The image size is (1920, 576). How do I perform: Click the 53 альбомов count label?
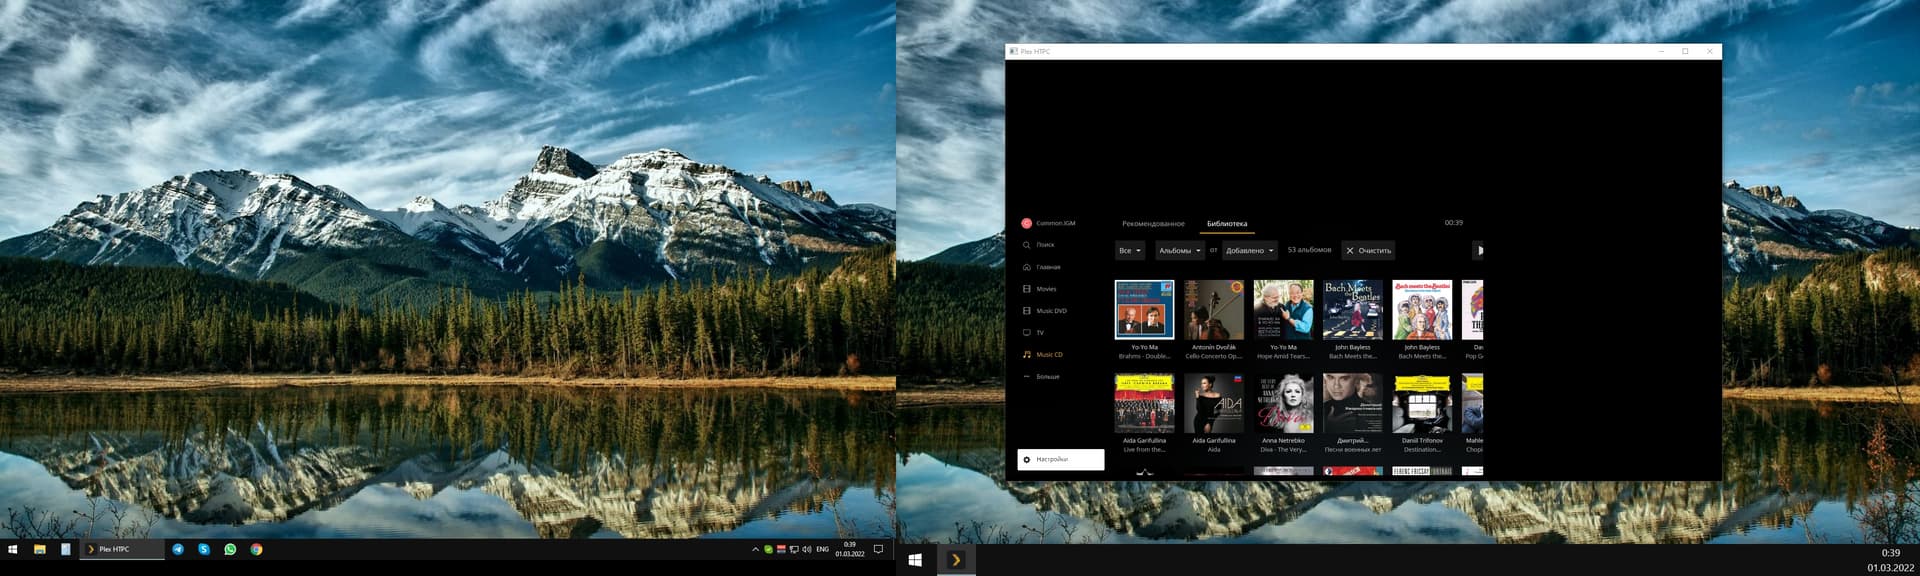1309,250
